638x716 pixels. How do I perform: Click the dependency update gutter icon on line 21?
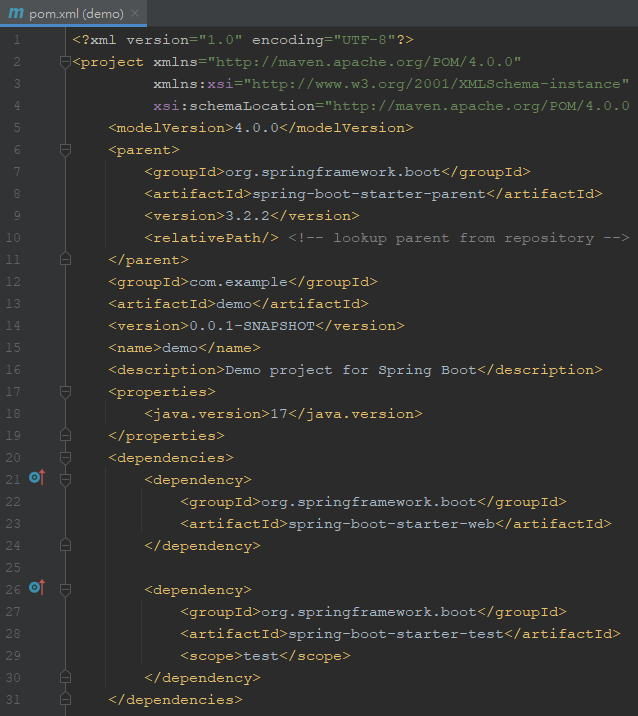click(x=37, y=477)
